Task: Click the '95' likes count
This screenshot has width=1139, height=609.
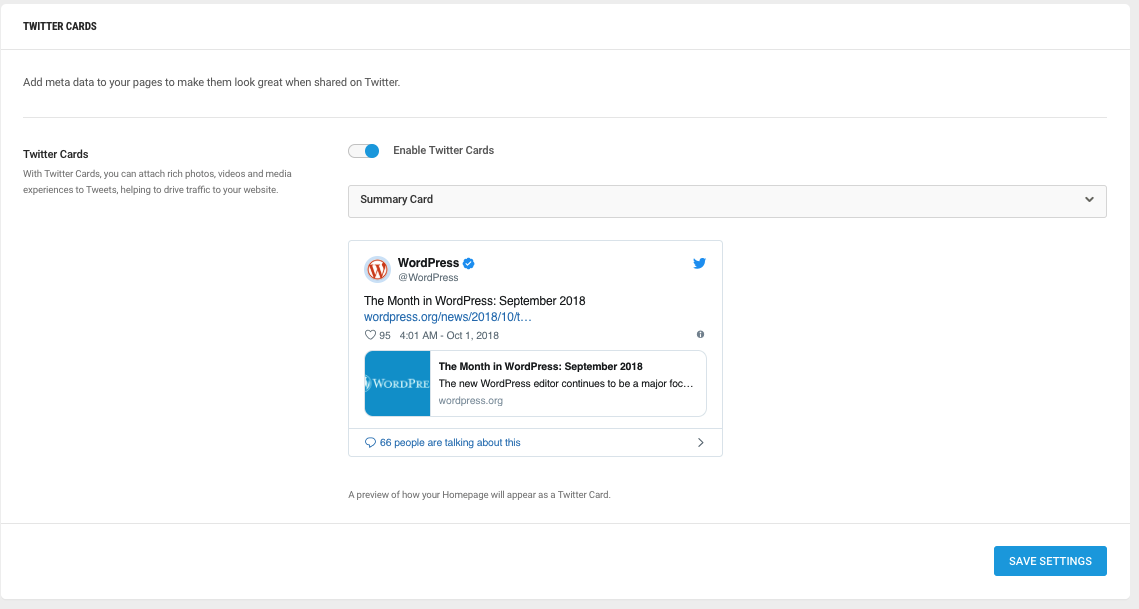Action: pos(385,336)
